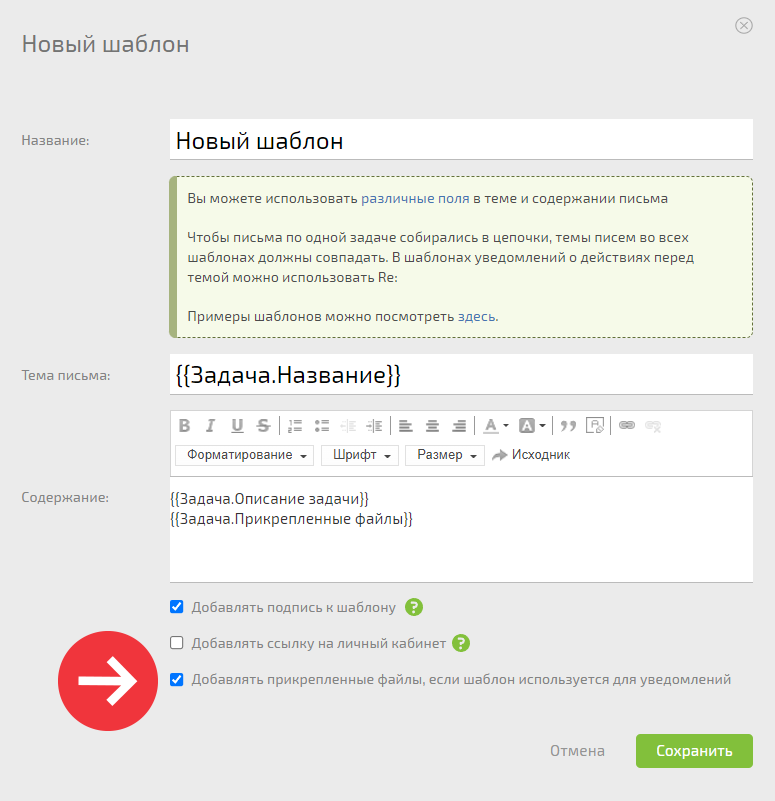Switch to Исходник source view
The width and height of the screenshot is (775, 801).
coord(531,455)
